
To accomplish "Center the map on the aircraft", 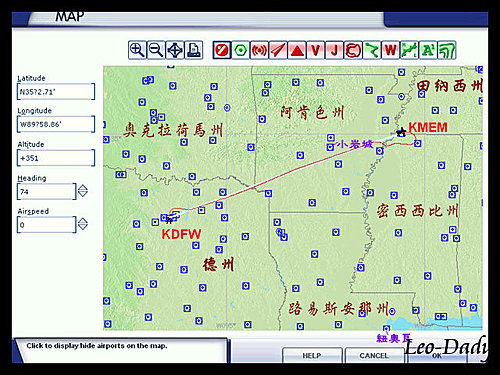I will coord(175,50).
